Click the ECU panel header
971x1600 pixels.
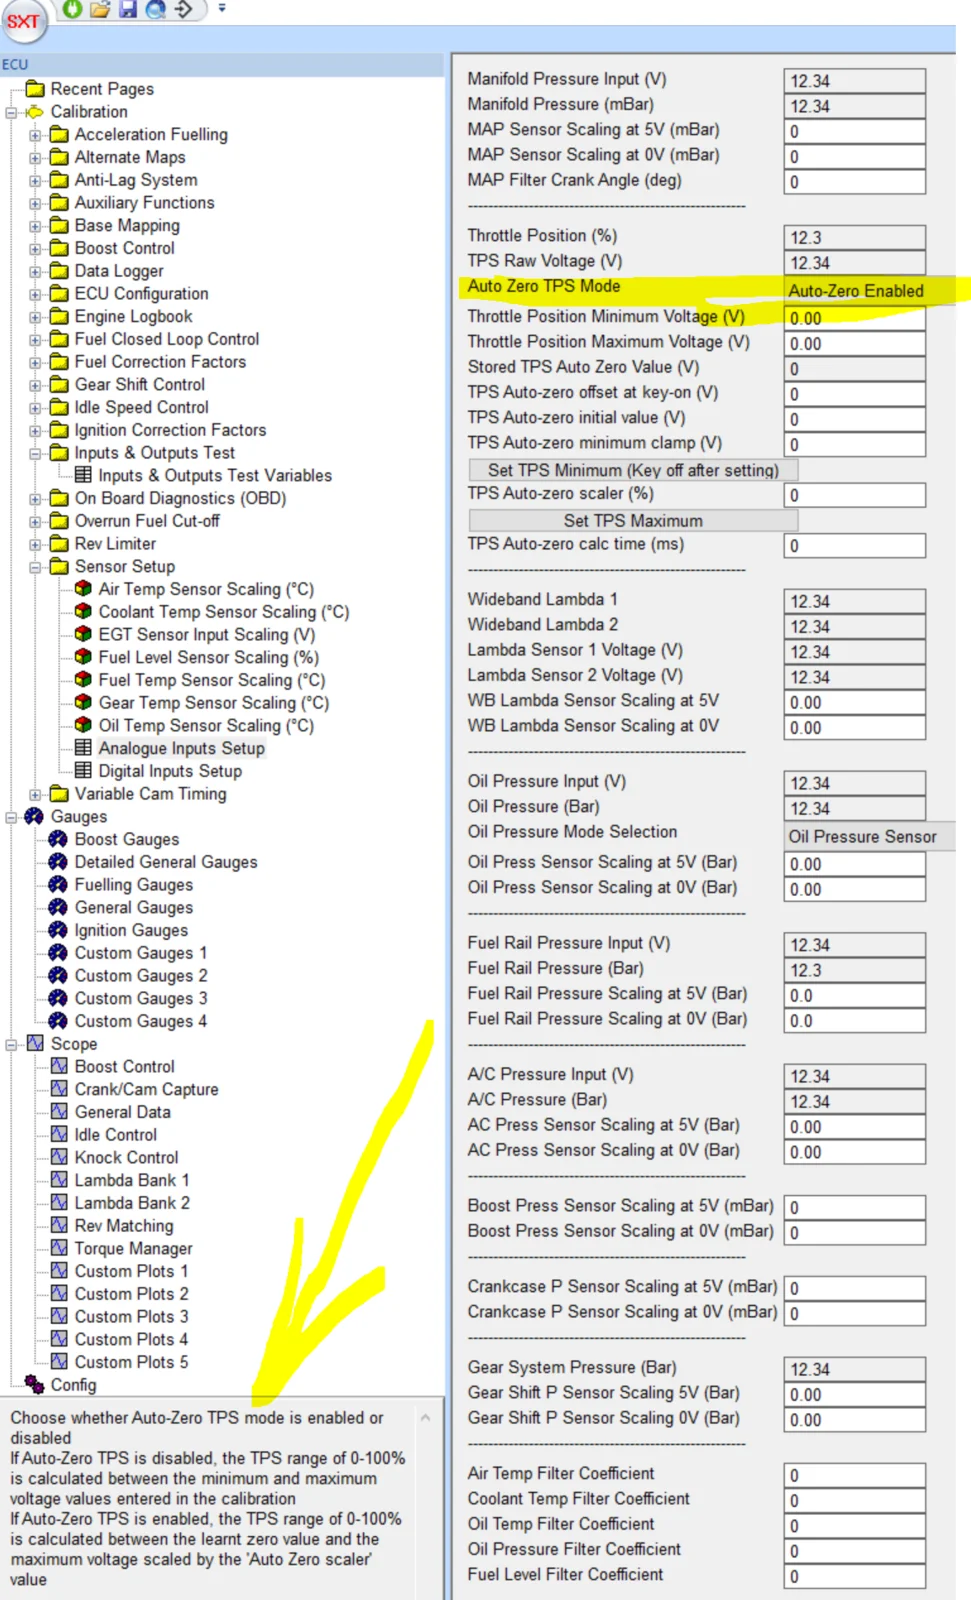(222, 64)
